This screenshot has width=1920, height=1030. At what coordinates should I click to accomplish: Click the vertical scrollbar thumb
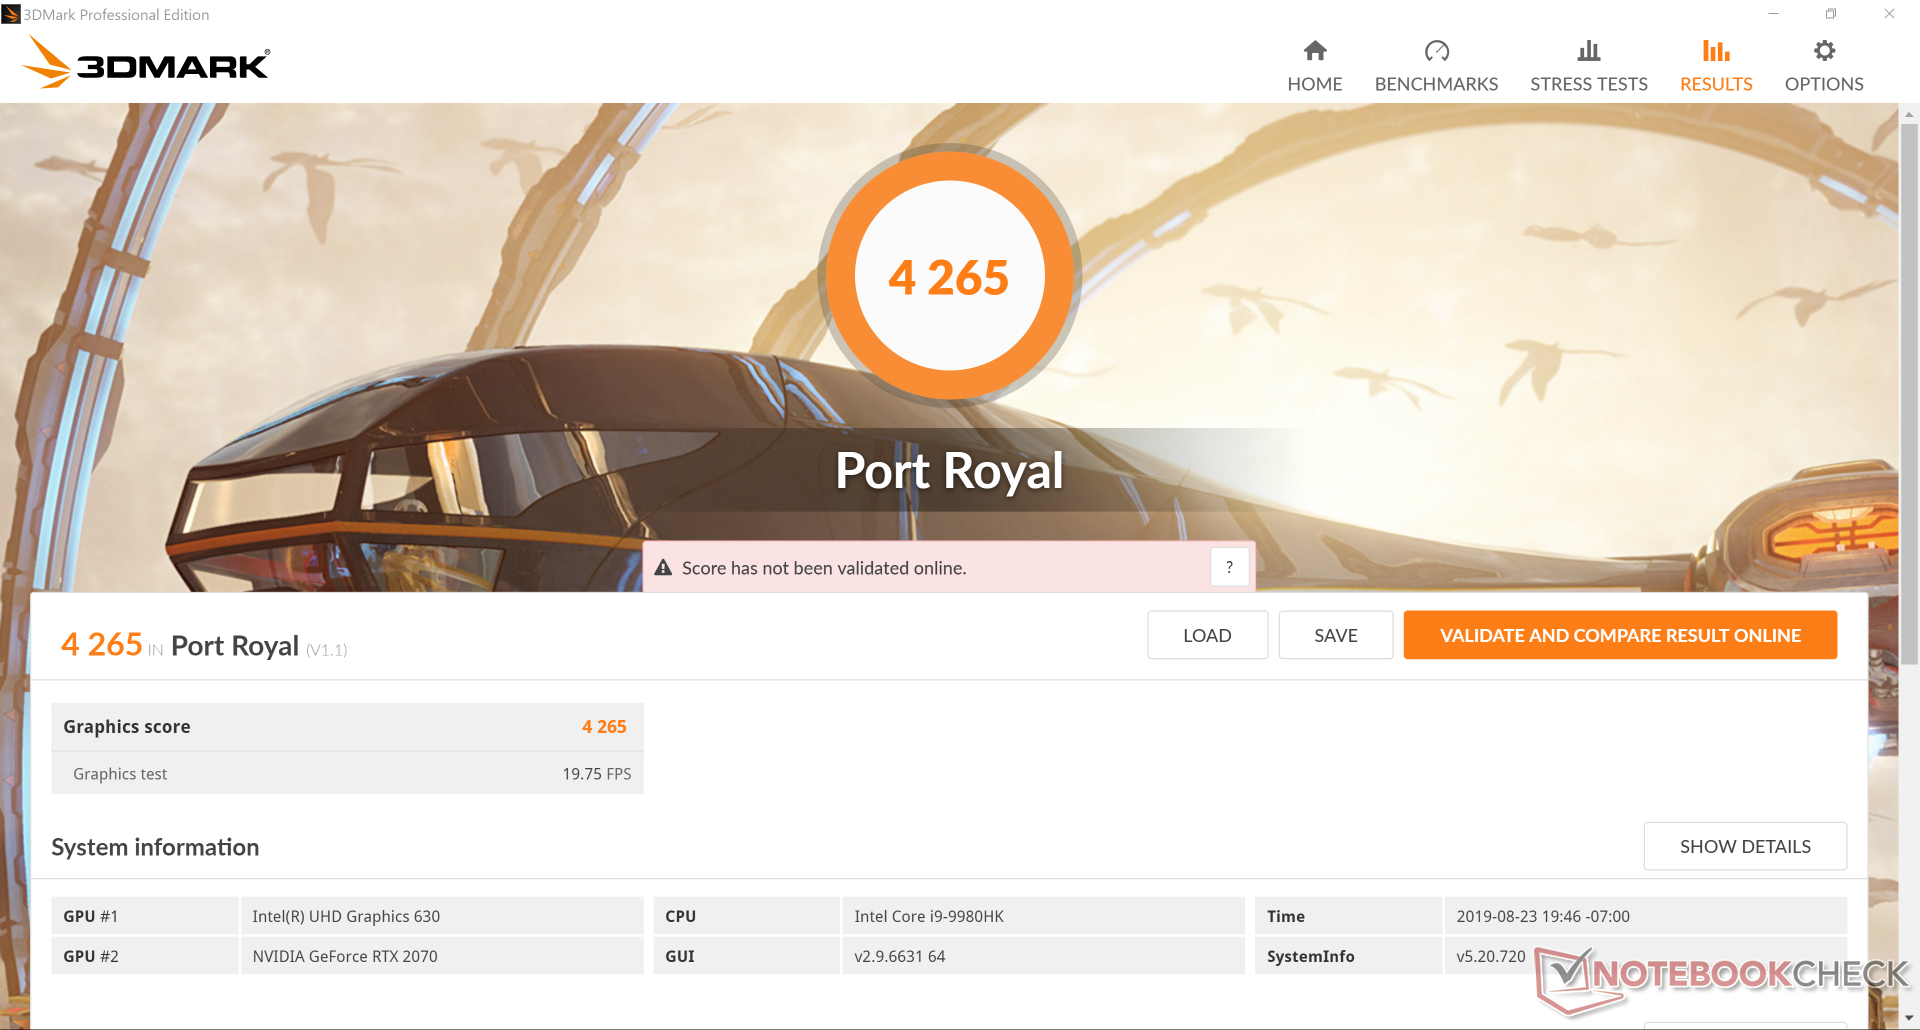pos(1909,390)
